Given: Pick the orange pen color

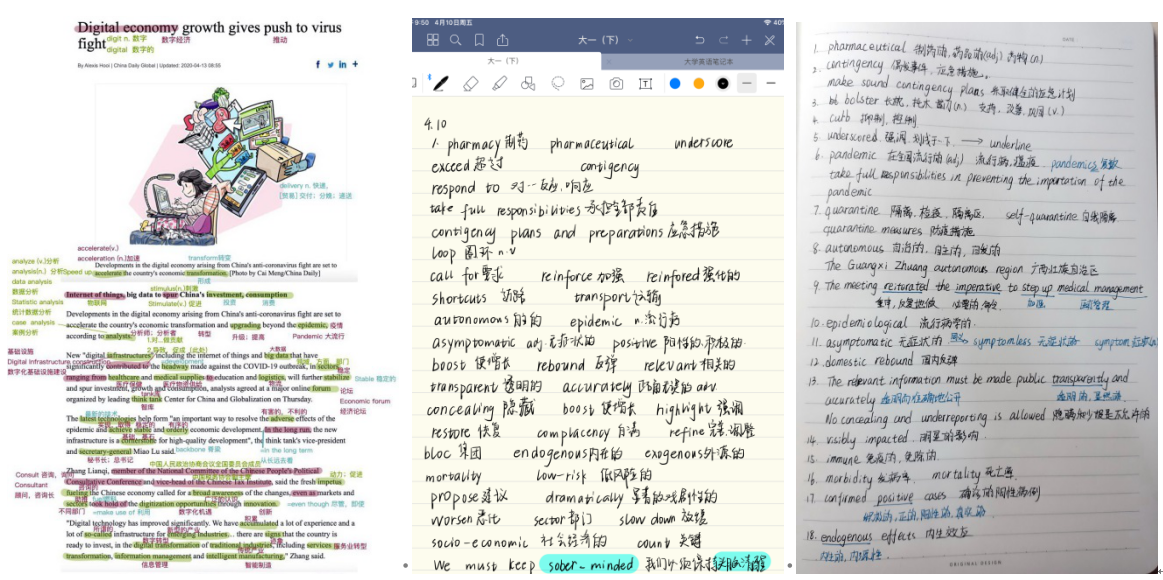Looking at the screenshot, I should click(x=699, y=83).
